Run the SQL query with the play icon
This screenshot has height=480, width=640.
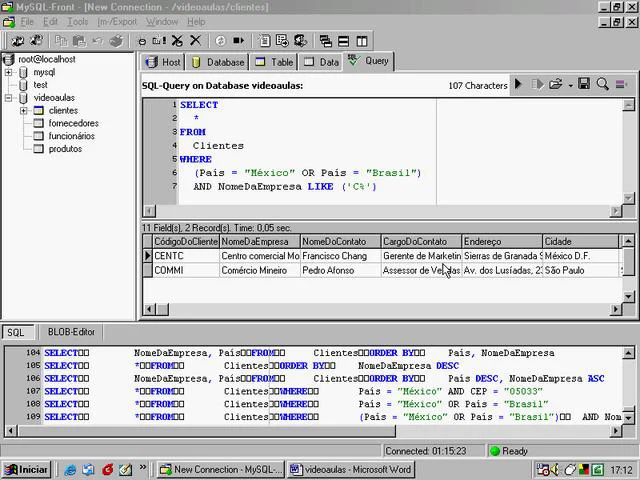(519, 84)
